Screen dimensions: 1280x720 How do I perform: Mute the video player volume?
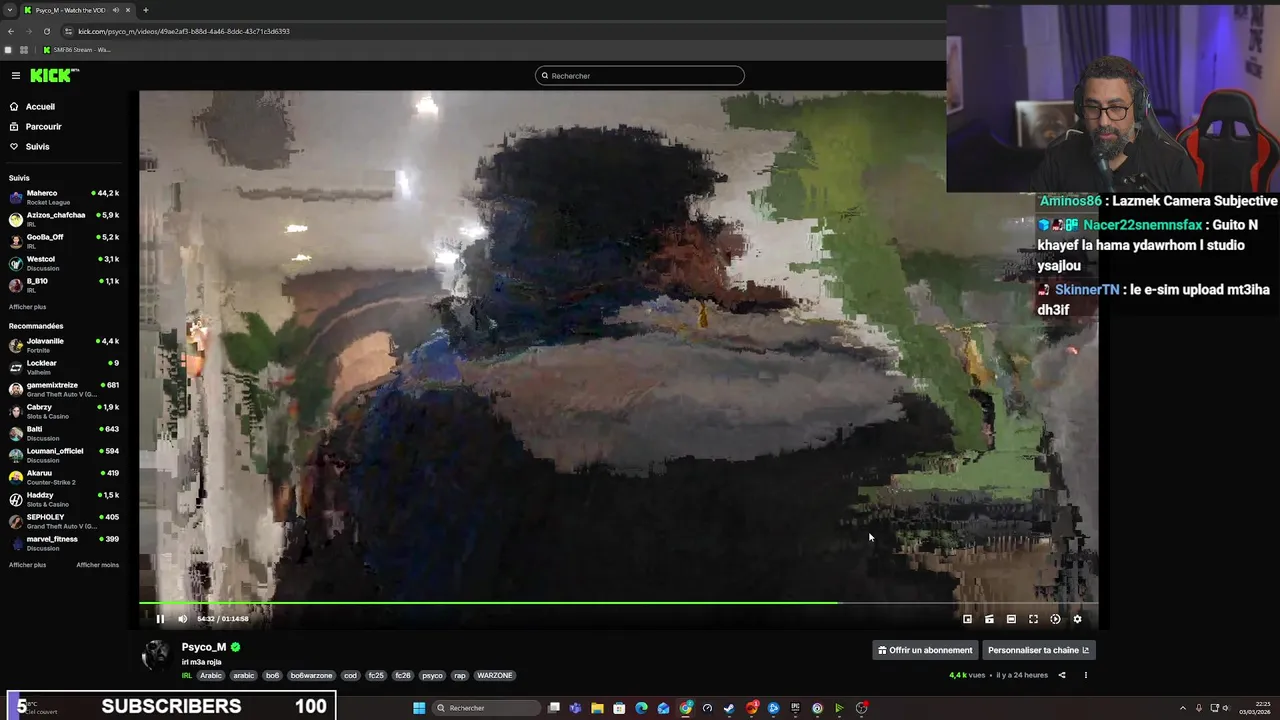click(182, 619)
